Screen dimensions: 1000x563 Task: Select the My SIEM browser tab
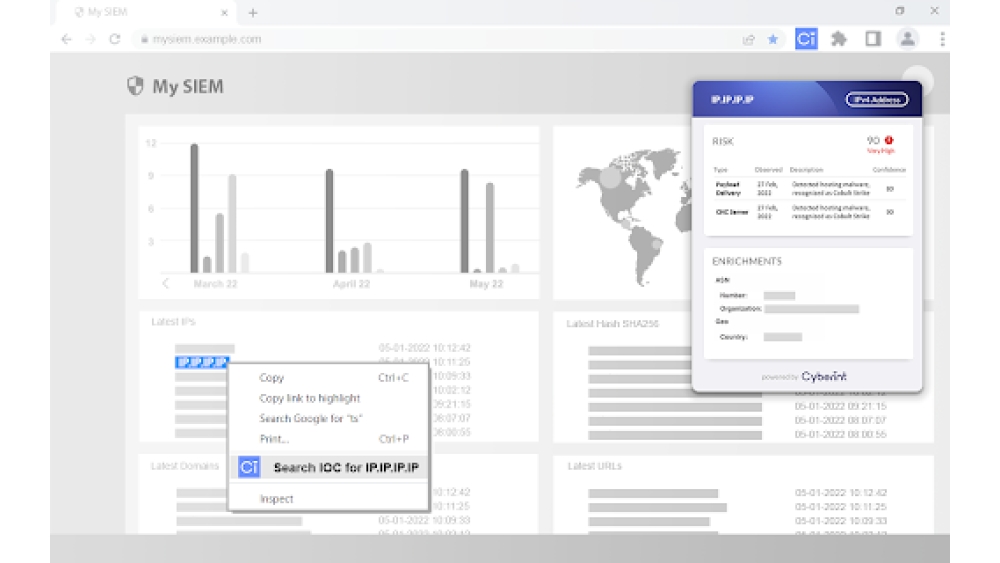(147, 12)
